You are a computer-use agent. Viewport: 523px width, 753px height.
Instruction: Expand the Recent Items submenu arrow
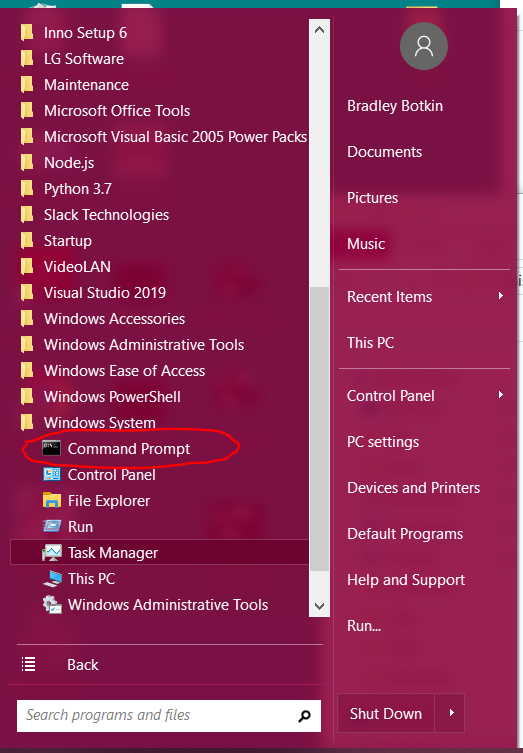pos(500,296)
